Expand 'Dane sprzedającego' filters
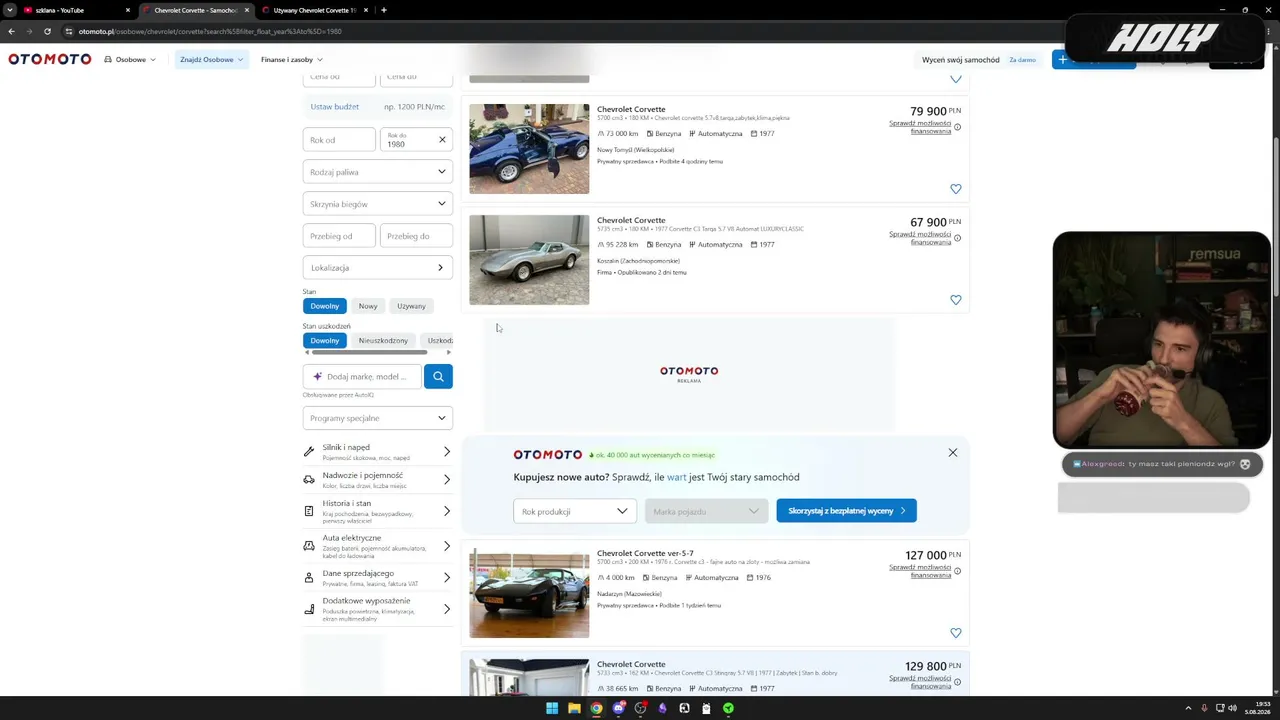 click(378, 578)
